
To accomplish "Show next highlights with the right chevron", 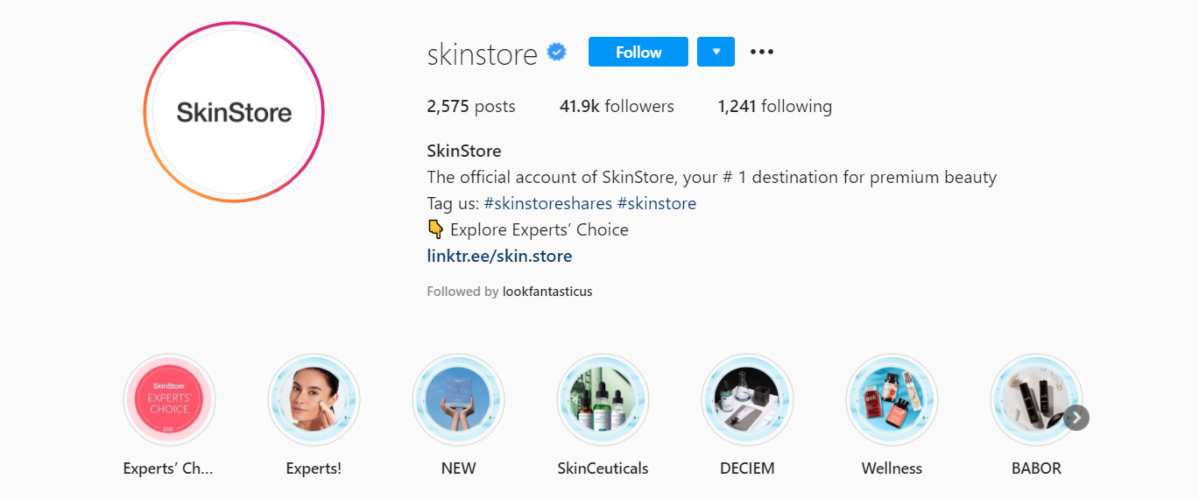I will pyautogui.click(x=1077, y=418).
